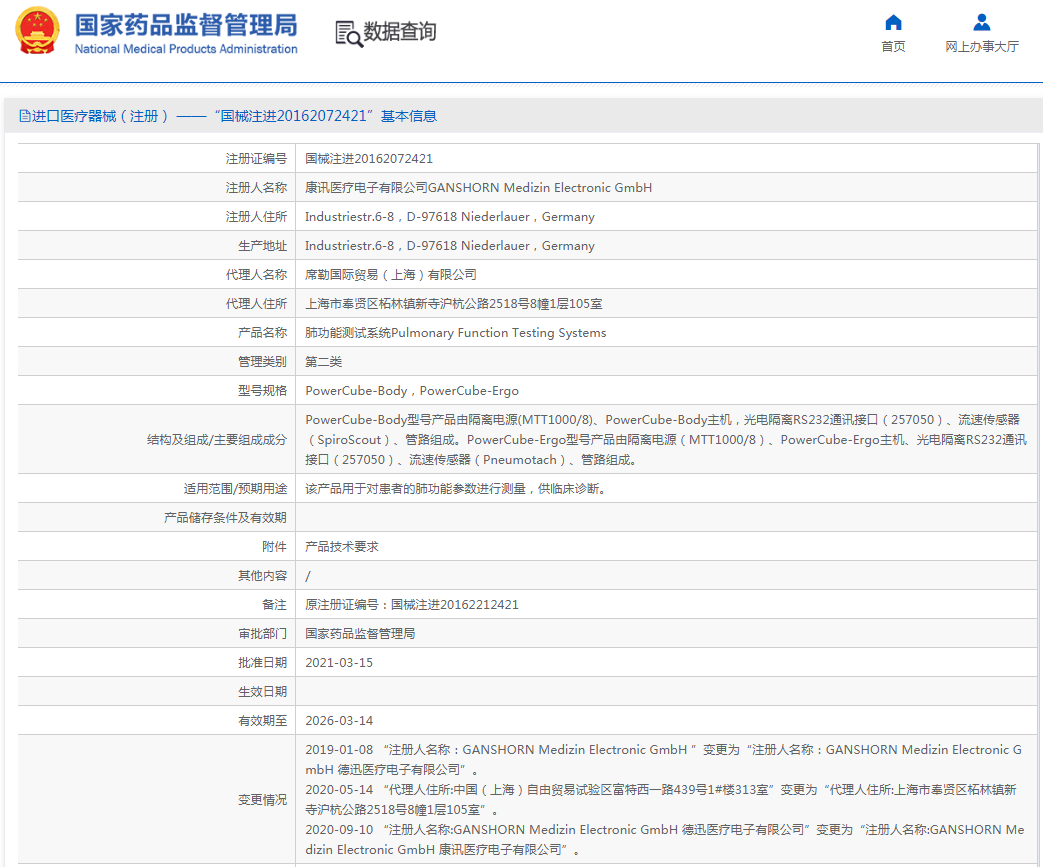Click the 结构及组成/主要组成成分 label

217,440
